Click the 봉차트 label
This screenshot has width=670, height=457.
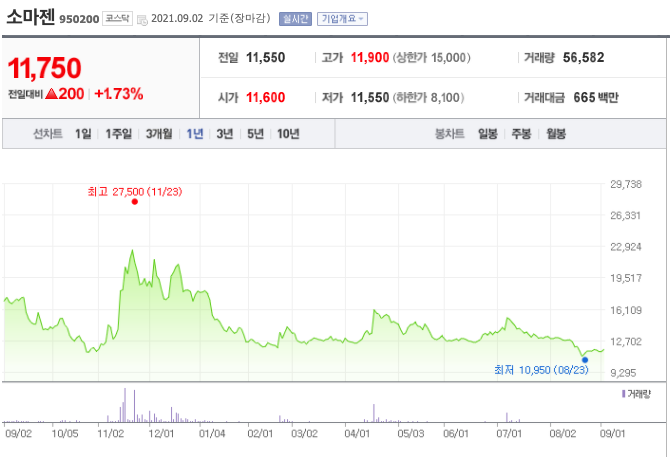pos(450,134)
